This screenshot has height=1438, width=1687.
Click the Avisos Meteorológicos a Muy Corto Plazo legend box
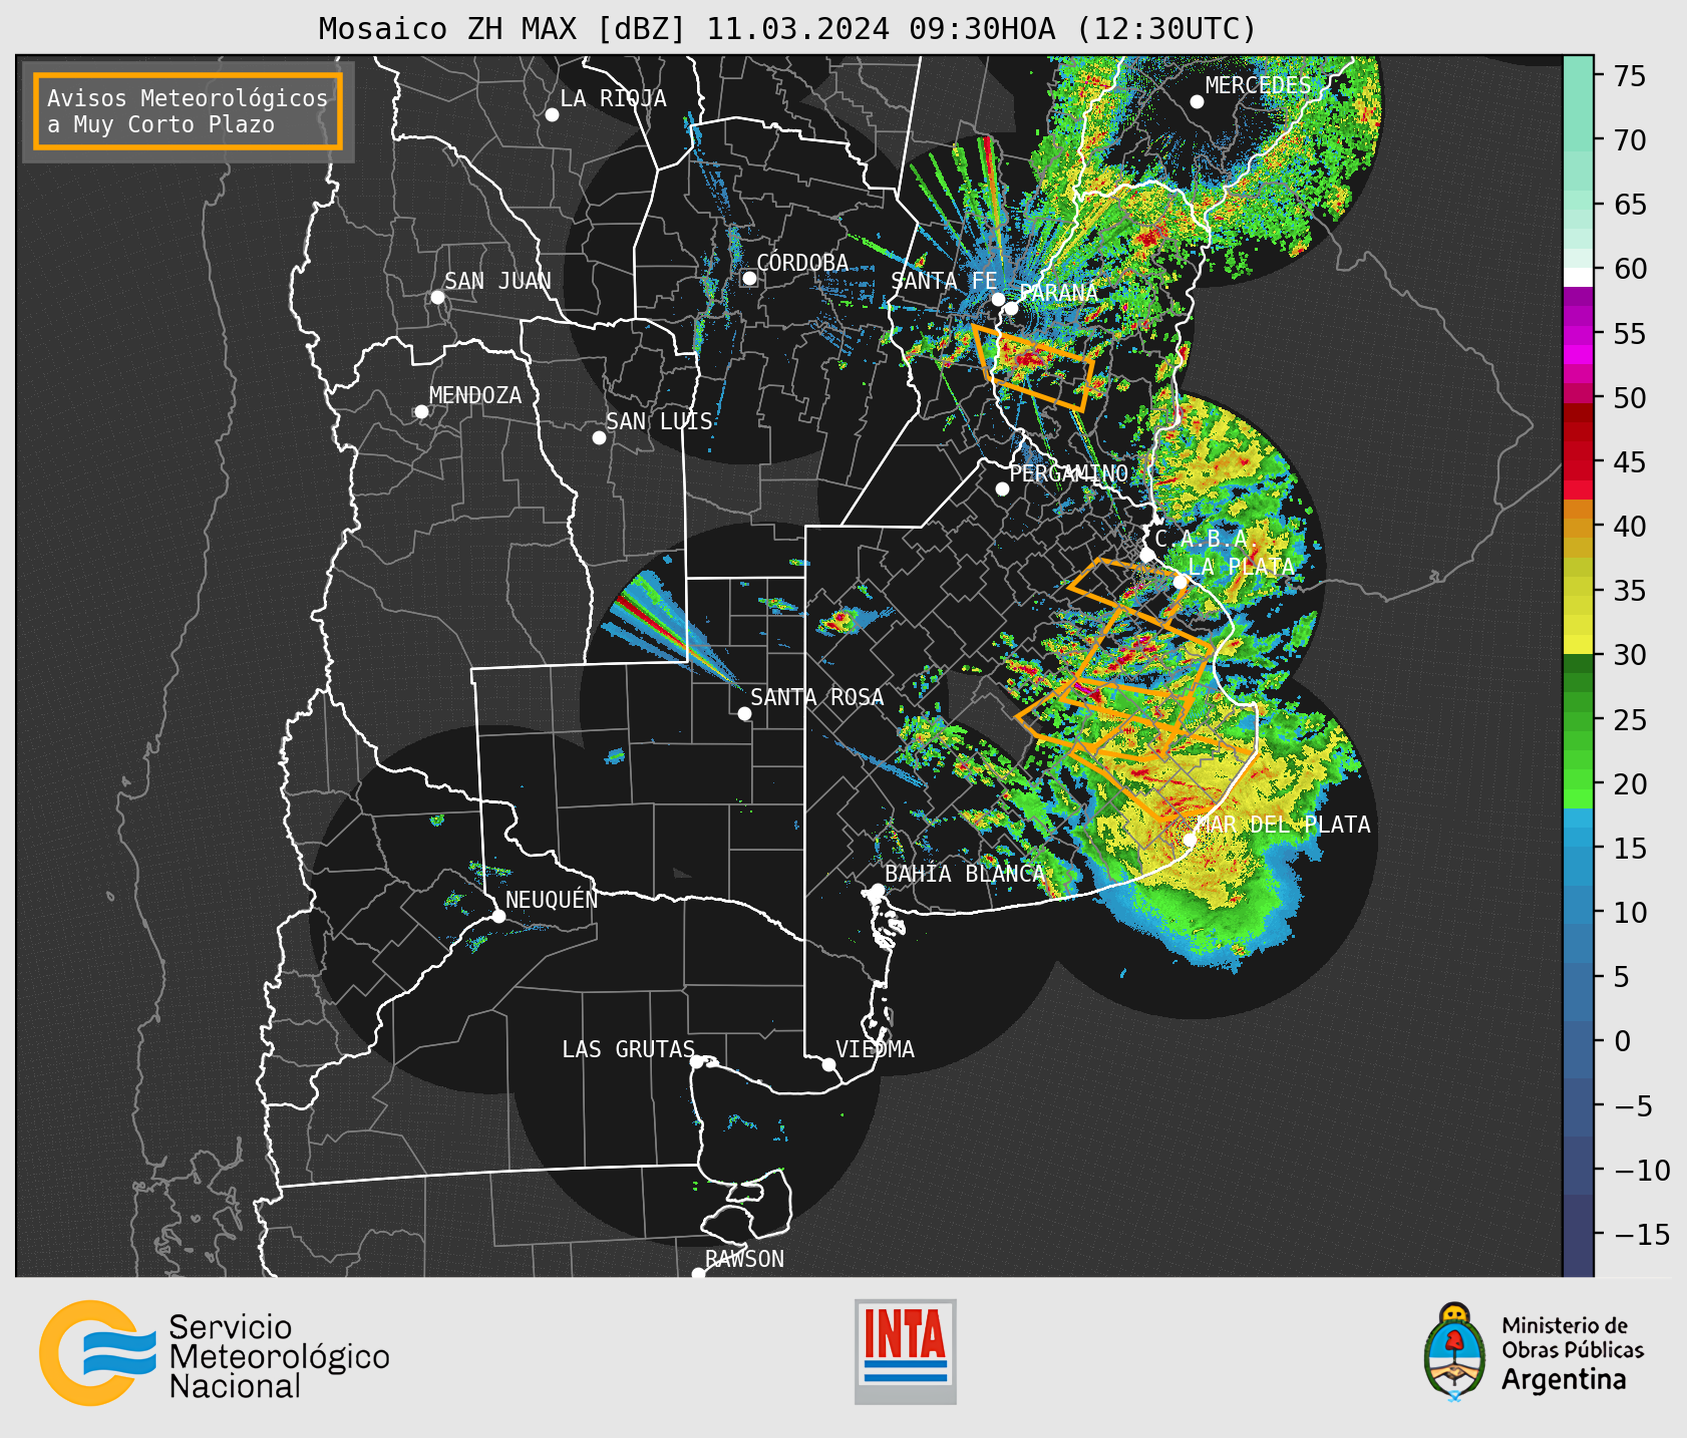click(x=188, y=111)
